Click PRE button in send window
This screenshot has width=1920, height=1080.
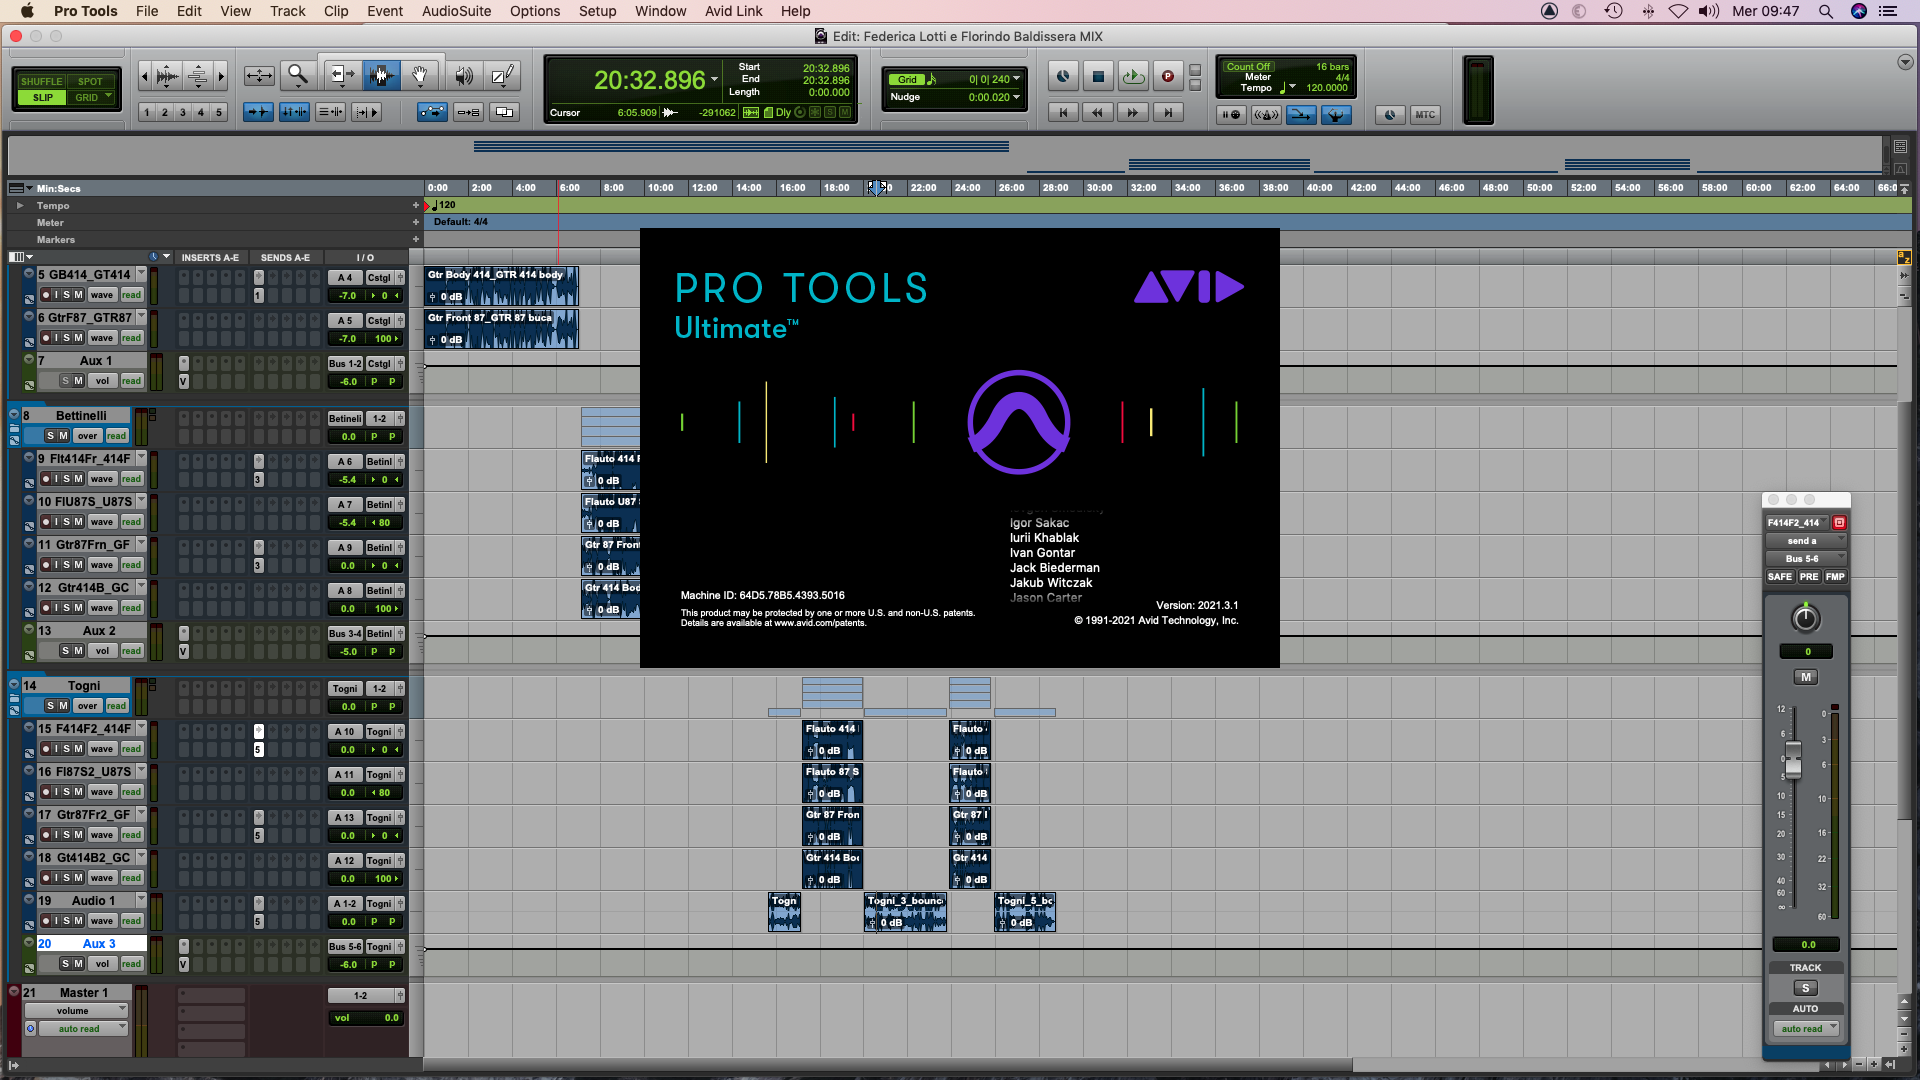1809,577
